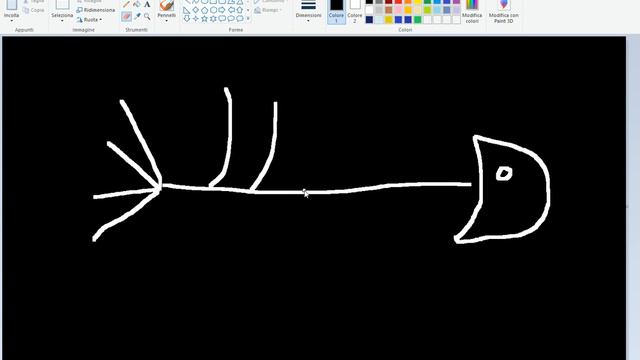Screen dimensions: 640x360
Task: Click the Copia button
Action: click(x=33, y=10)
